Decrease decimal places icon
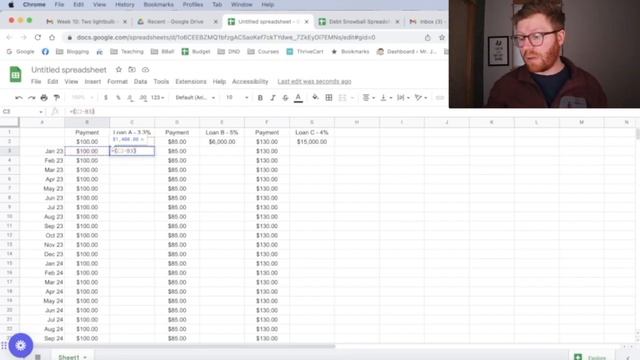Viewport: 640px width, 360px height. click(130, 98)
